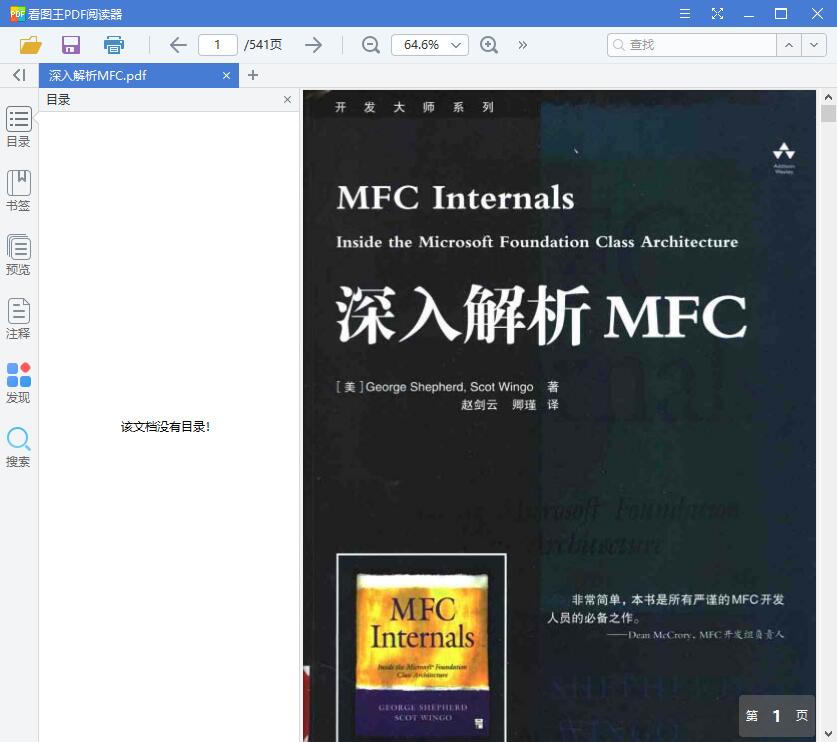The height and width of the screenshot is (742, 837).
Task: Jump to next search result arrow
Action: click(x=814, y=45)
